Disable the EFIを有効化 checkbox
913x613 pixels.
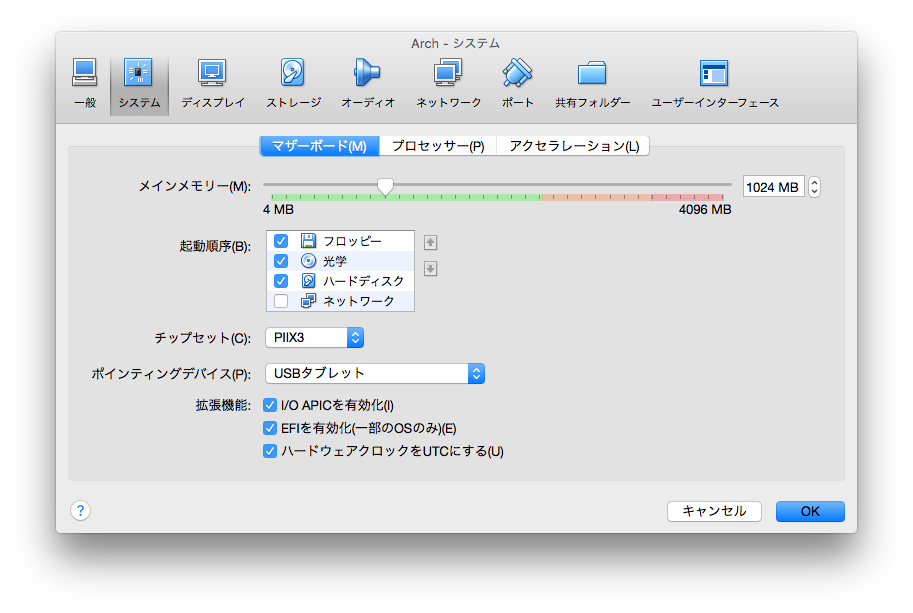[x=270, y=427]
